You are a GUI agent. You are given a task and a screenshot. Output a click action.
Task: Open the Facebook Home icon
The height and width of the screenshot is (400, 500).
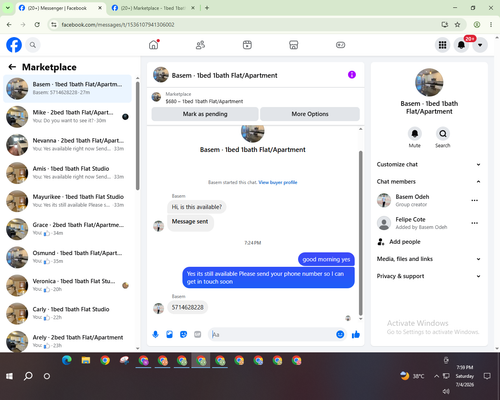pyautogui.click(x=154, y=45)
